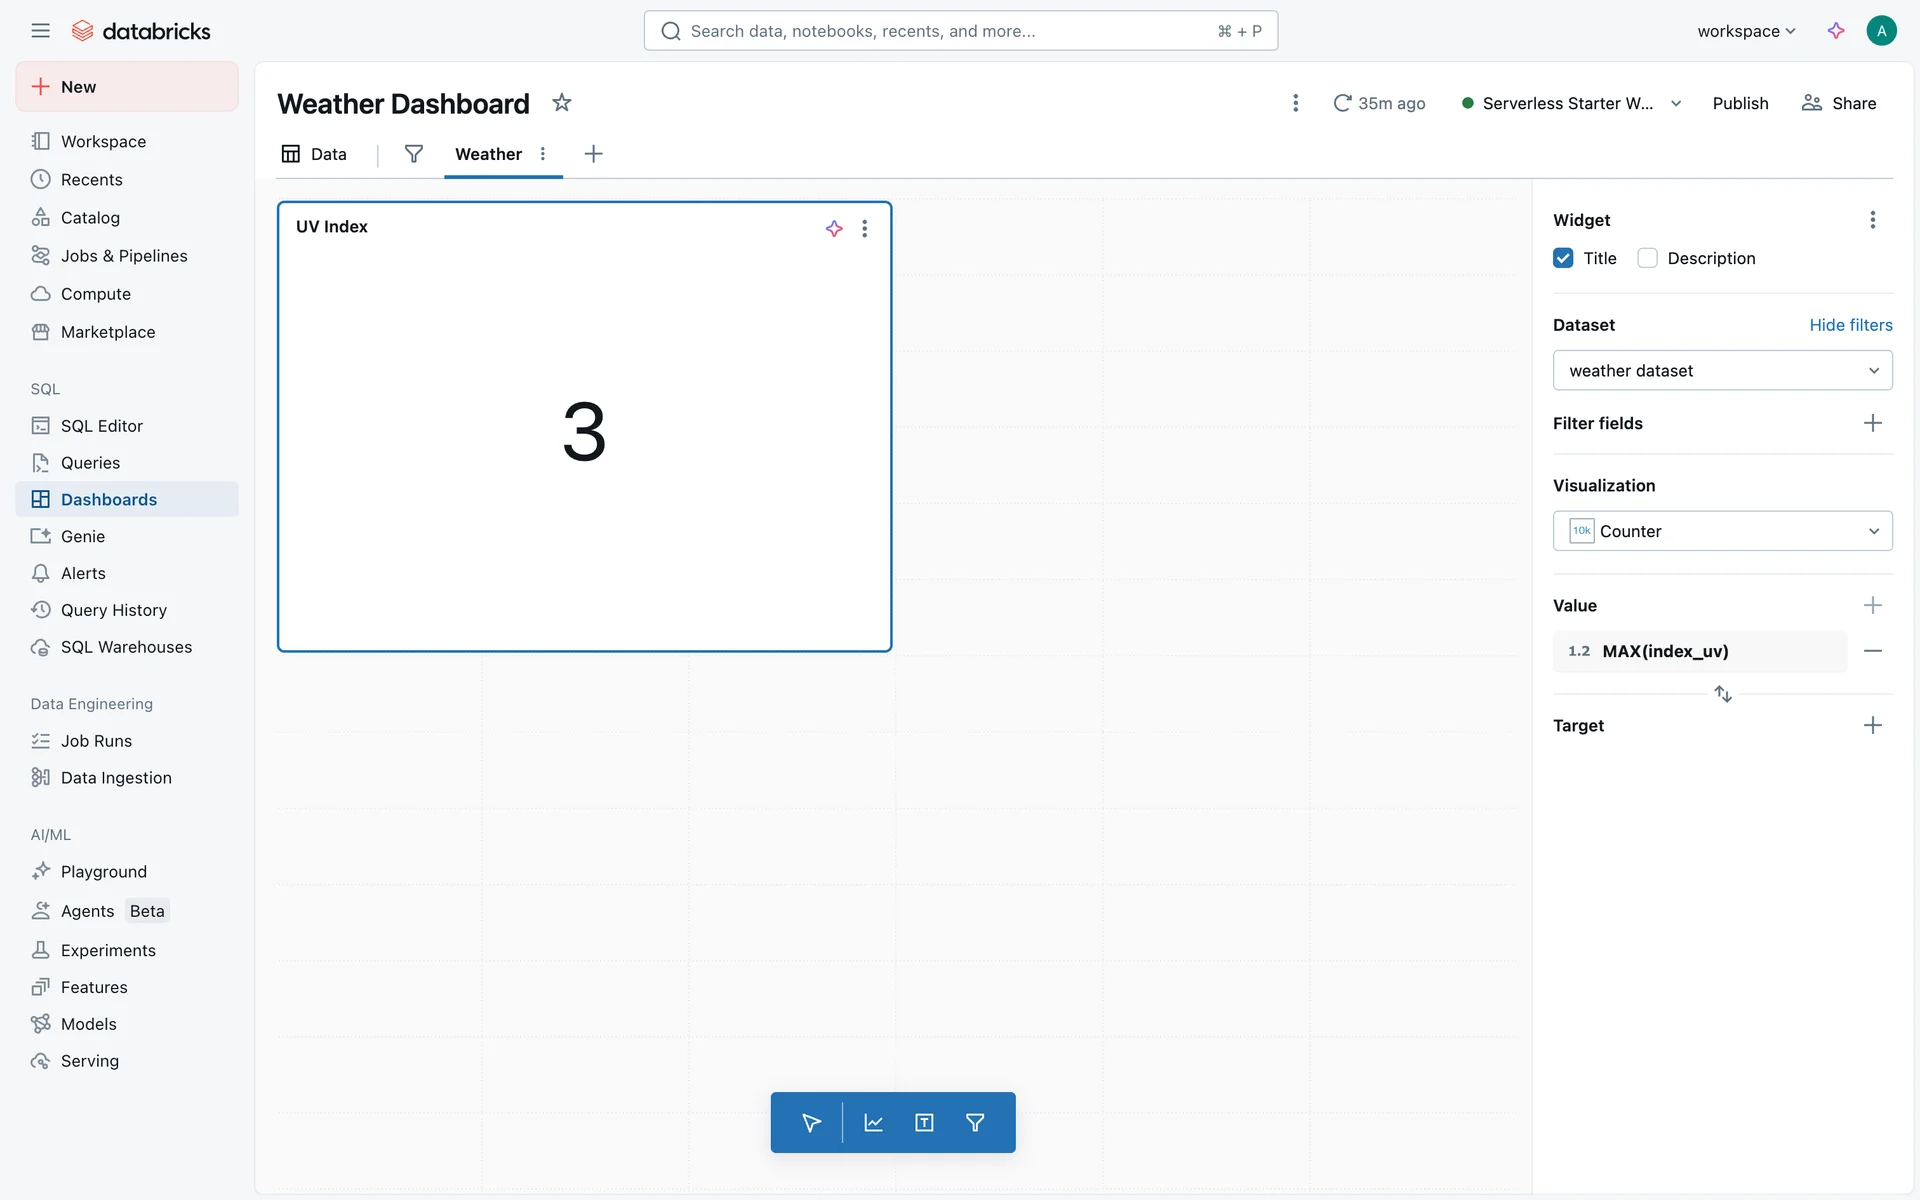Click the swap Value and Target arrows
The image size is (1920, 1200).
point(1722,693)
